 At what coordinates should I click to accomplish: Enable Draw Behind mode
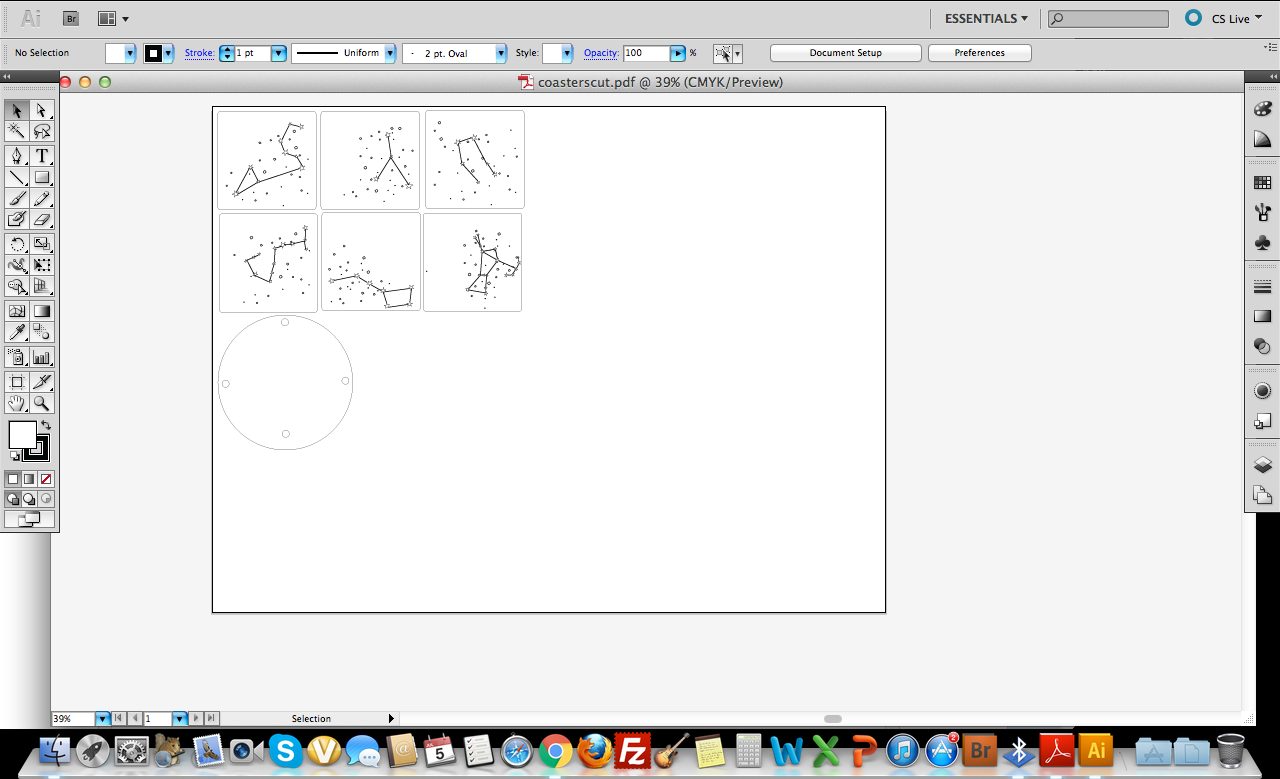[29, 498]
